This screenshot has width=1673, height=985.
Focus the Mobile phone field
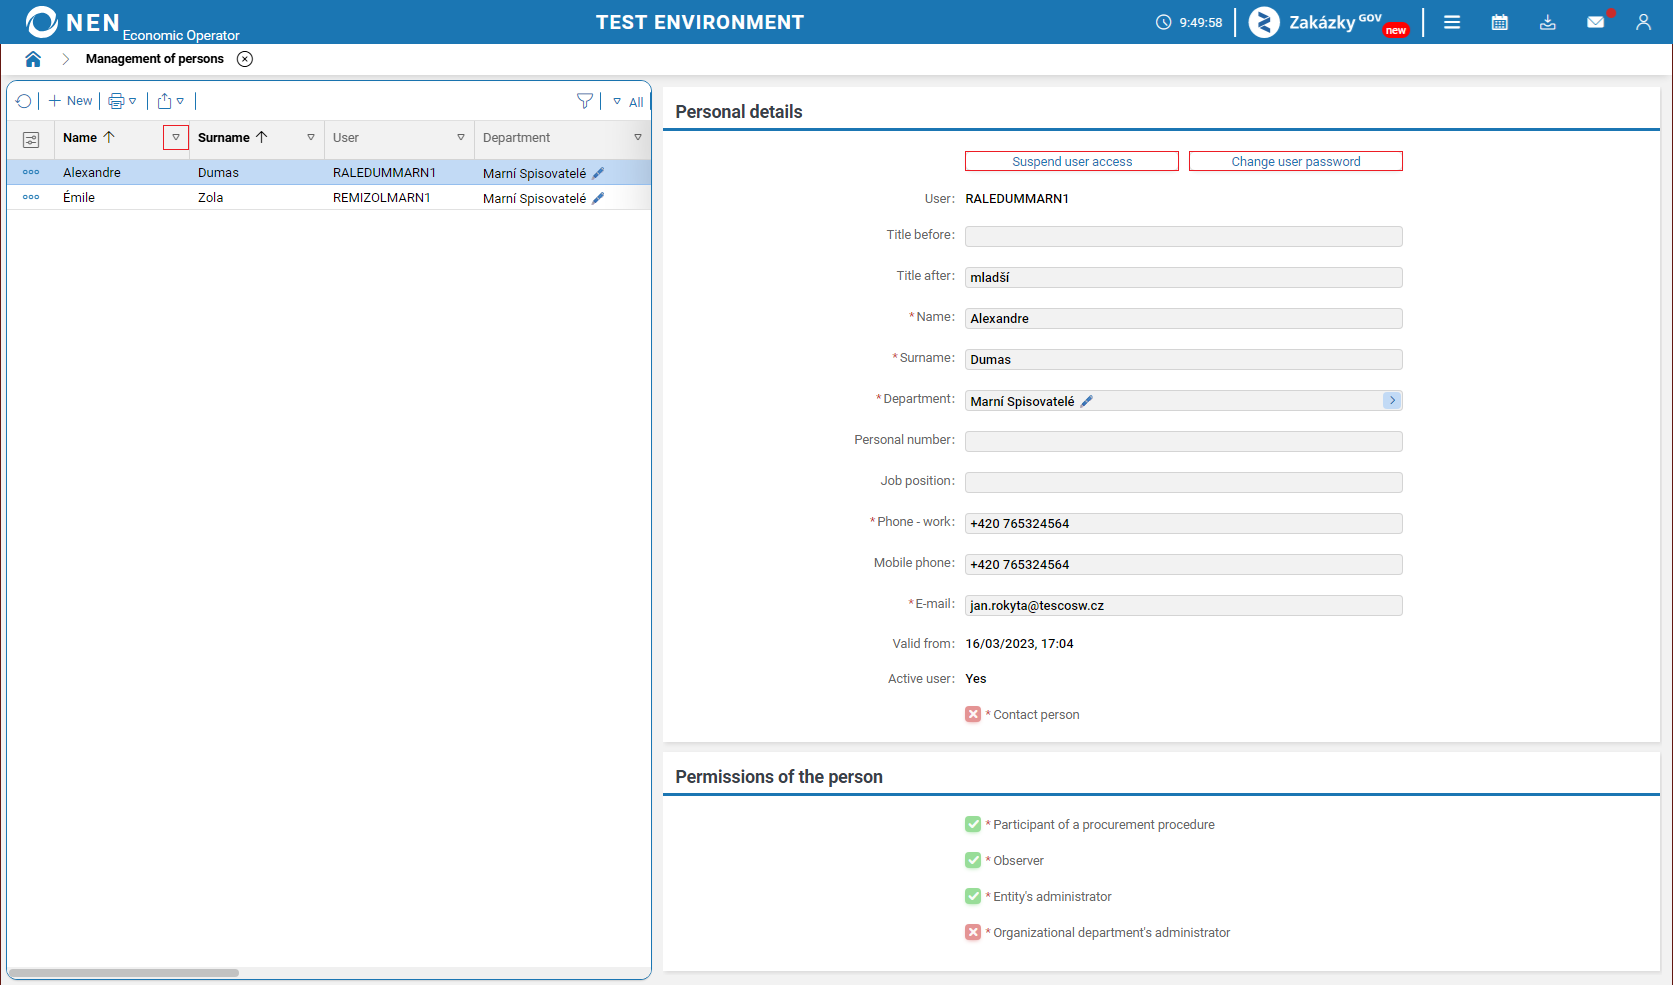[1184, 564]
